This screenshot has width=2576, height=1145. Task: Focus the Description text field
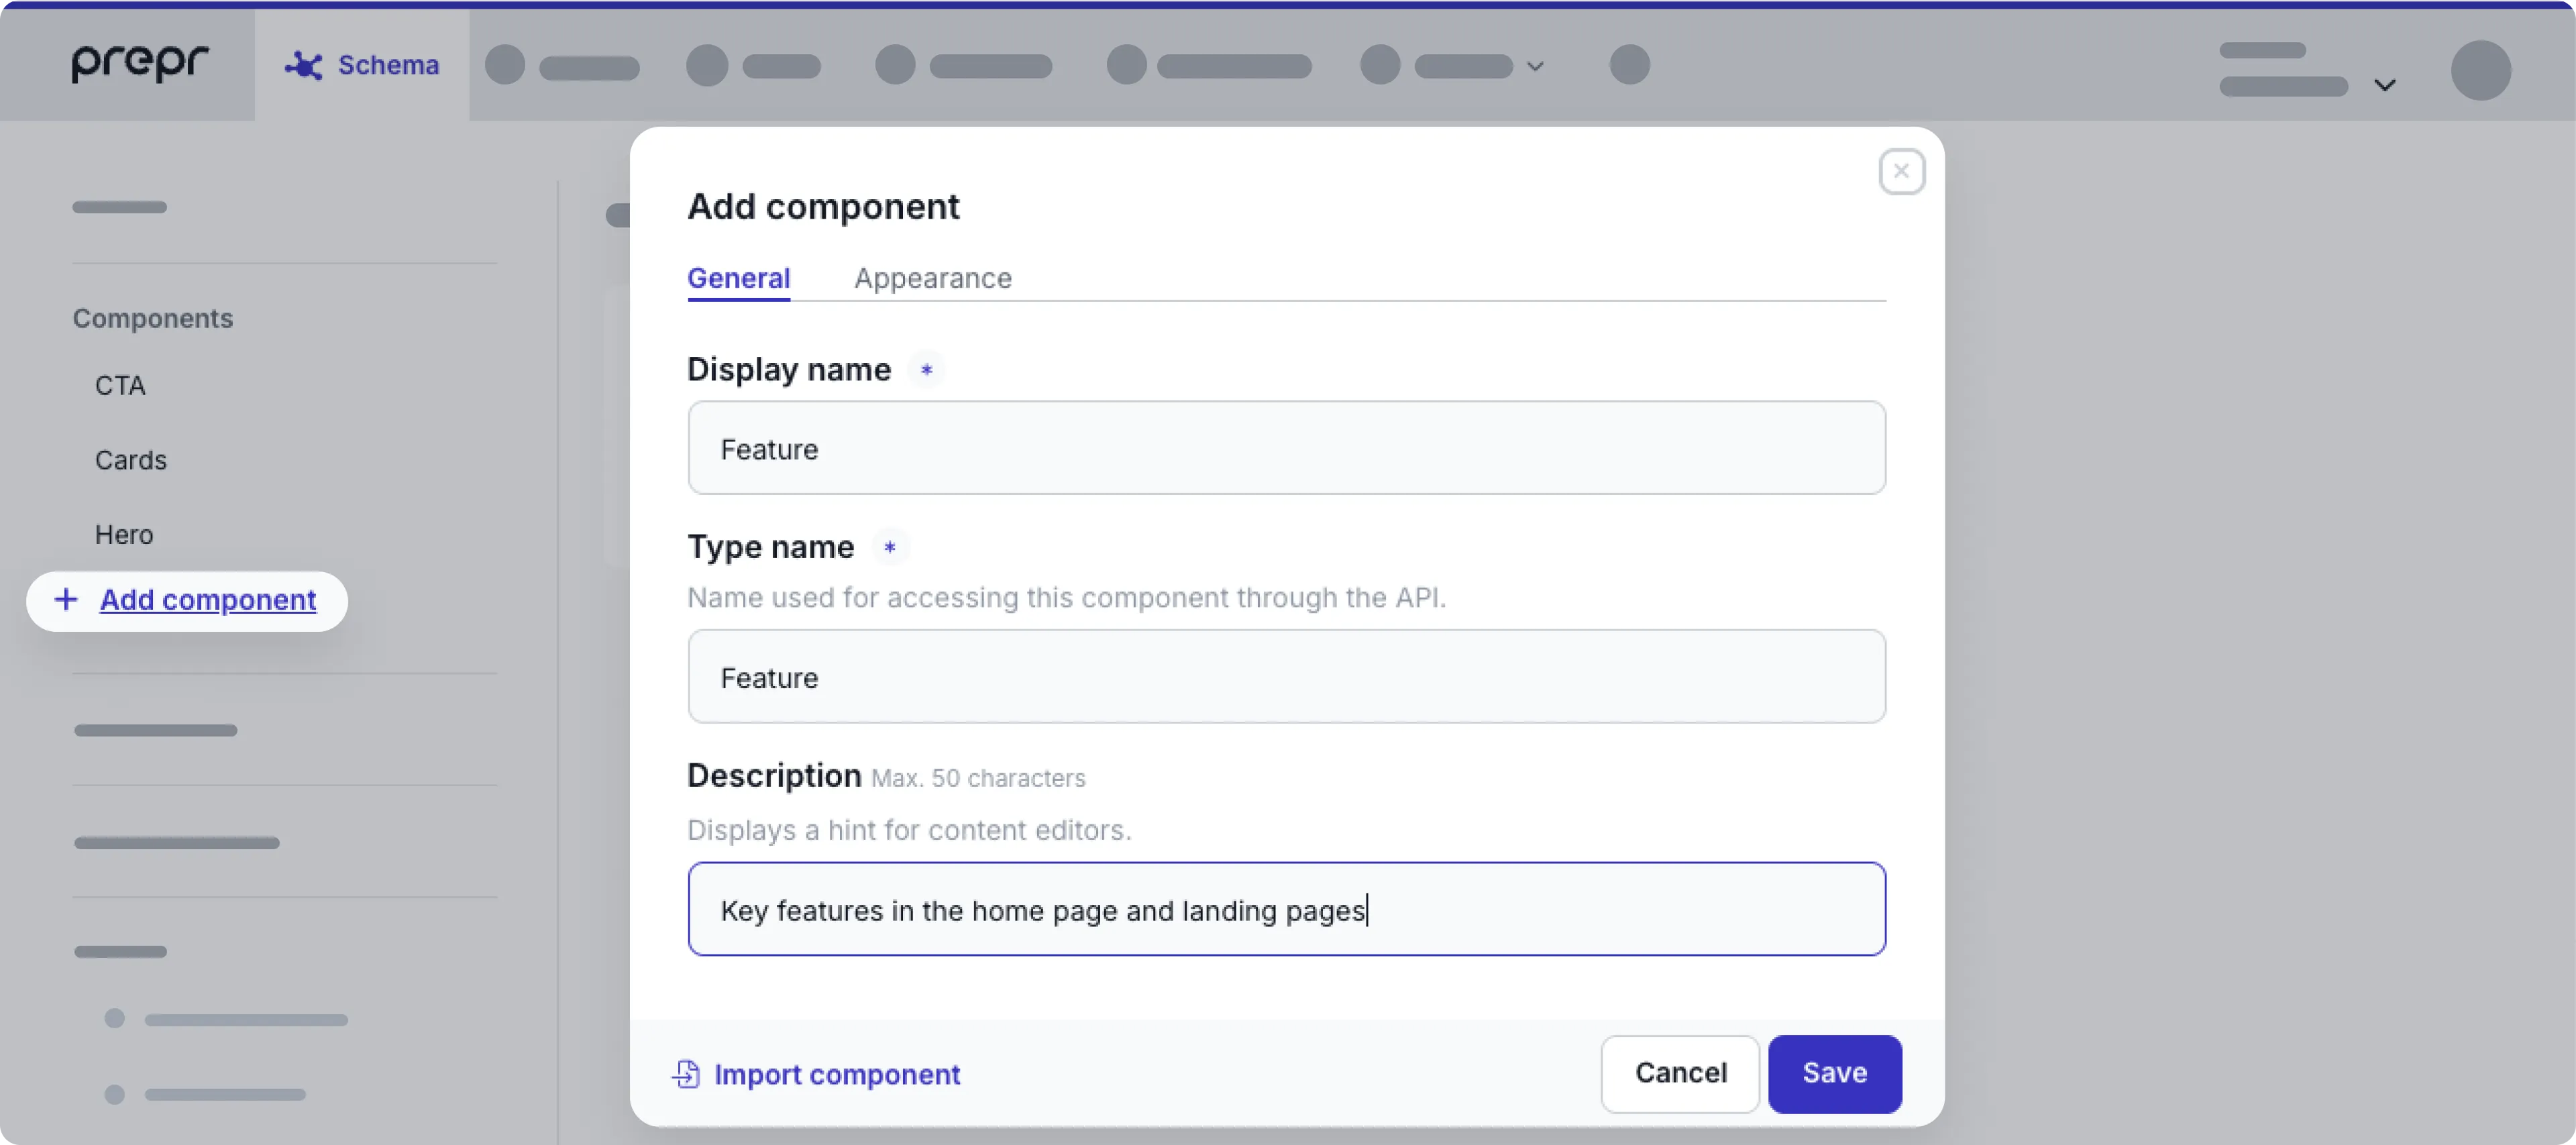pos(1286,909)
